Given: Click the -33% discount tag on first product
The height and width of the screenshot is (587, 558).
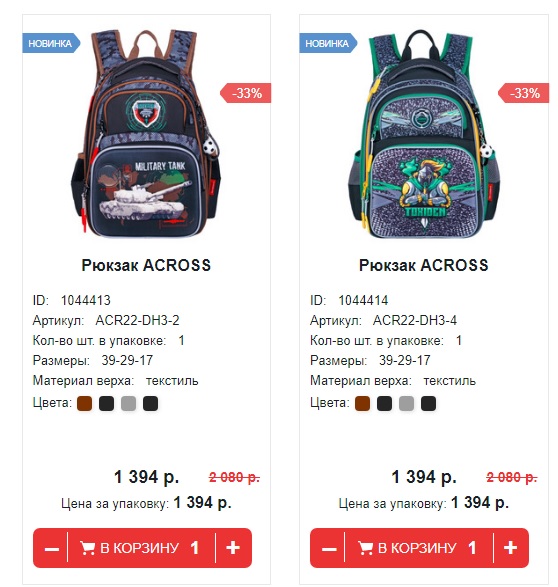Looking at the screenshot, I should click(x=246, y=93).
